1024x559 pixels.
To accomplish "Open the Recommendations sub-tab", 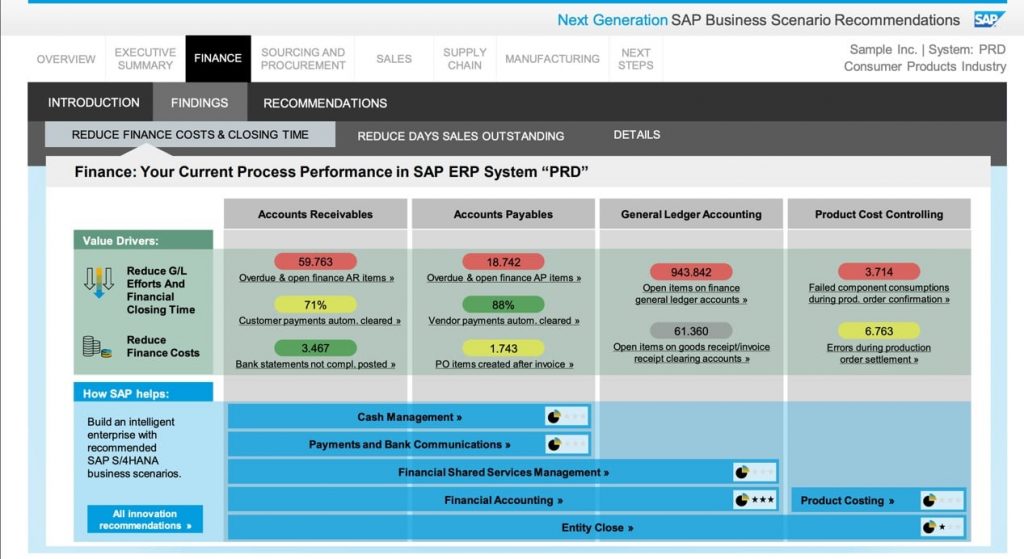I will point(325,103).
